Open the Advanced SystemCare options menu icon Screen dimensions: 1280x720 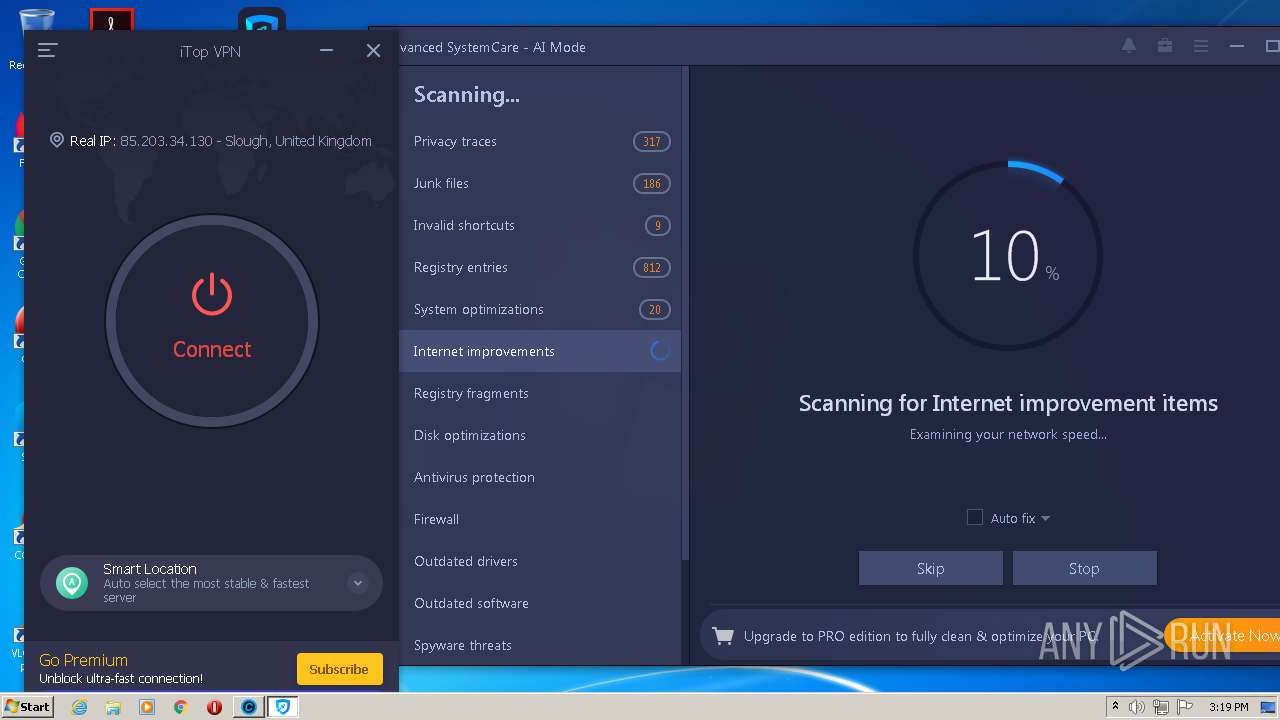click(1201, 46)
